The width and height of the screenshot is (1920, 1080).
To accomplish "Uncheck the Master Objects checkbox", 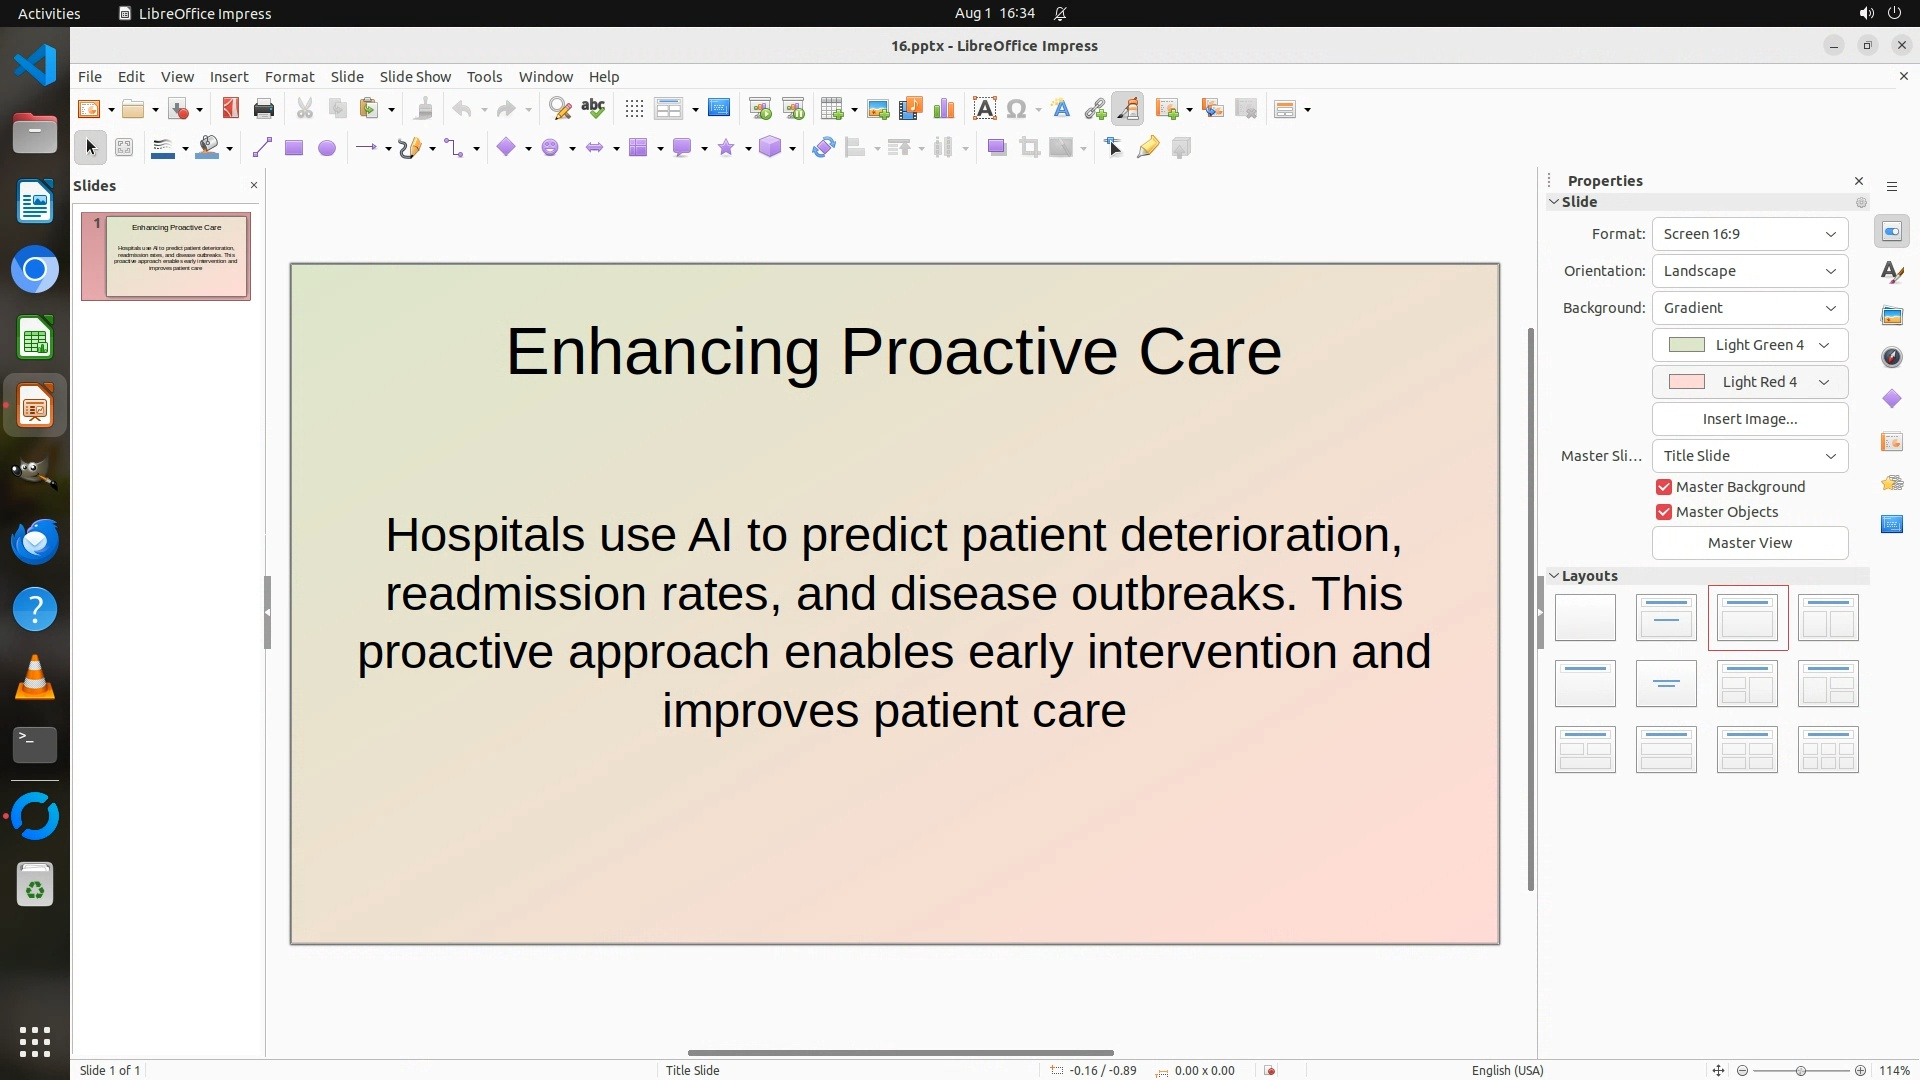I will (x=1664, y=512).
